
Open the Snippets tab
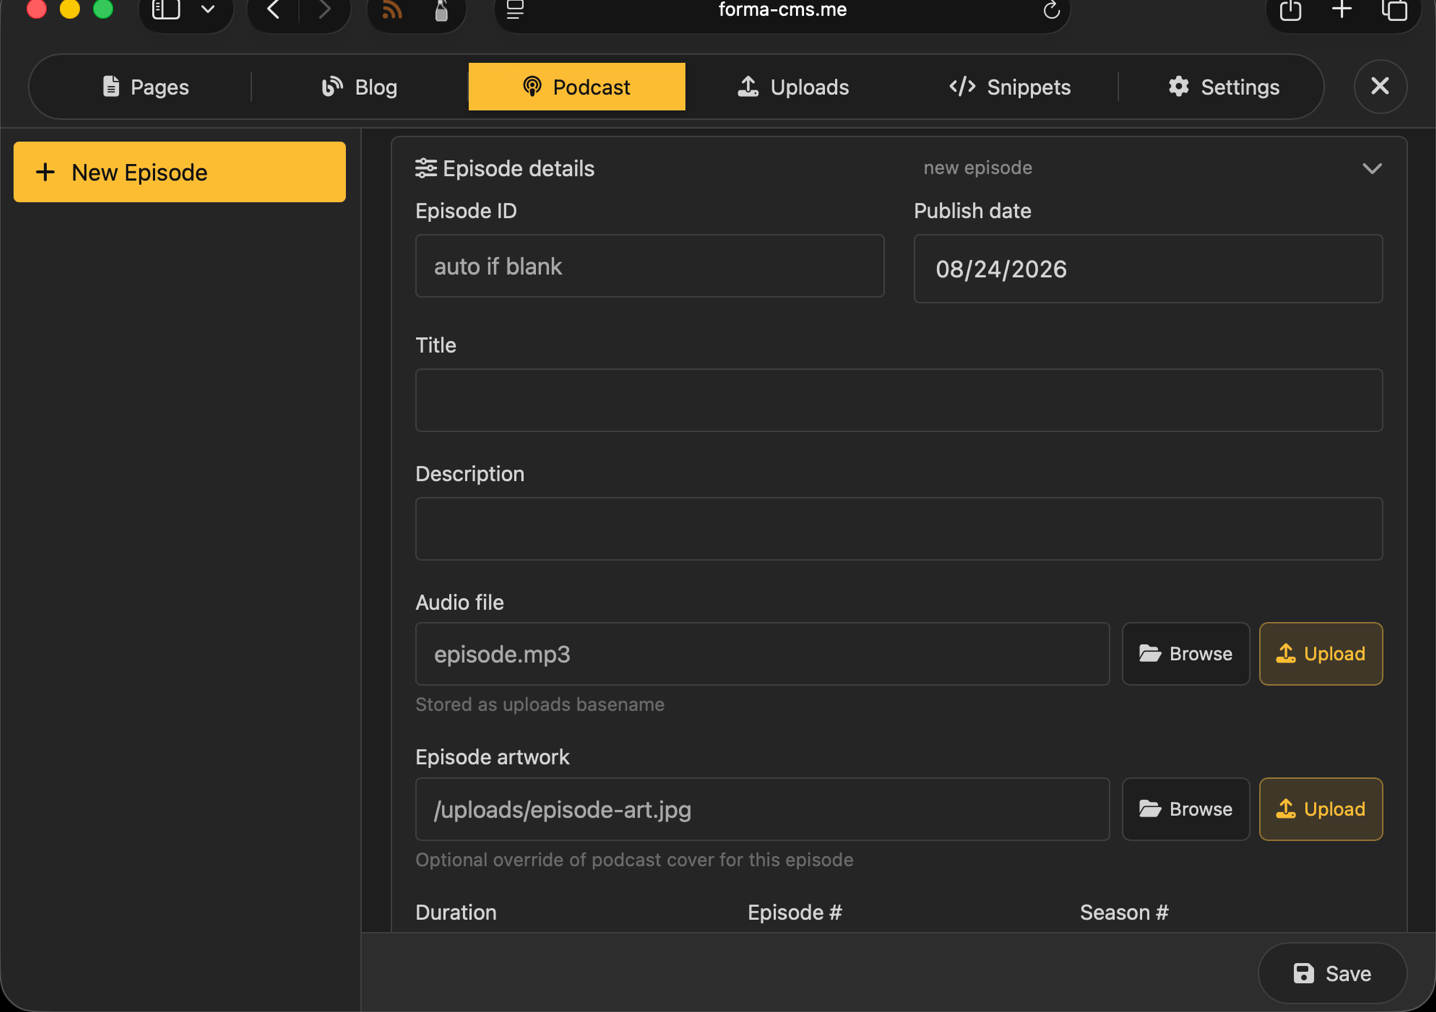pos(1009,87)
